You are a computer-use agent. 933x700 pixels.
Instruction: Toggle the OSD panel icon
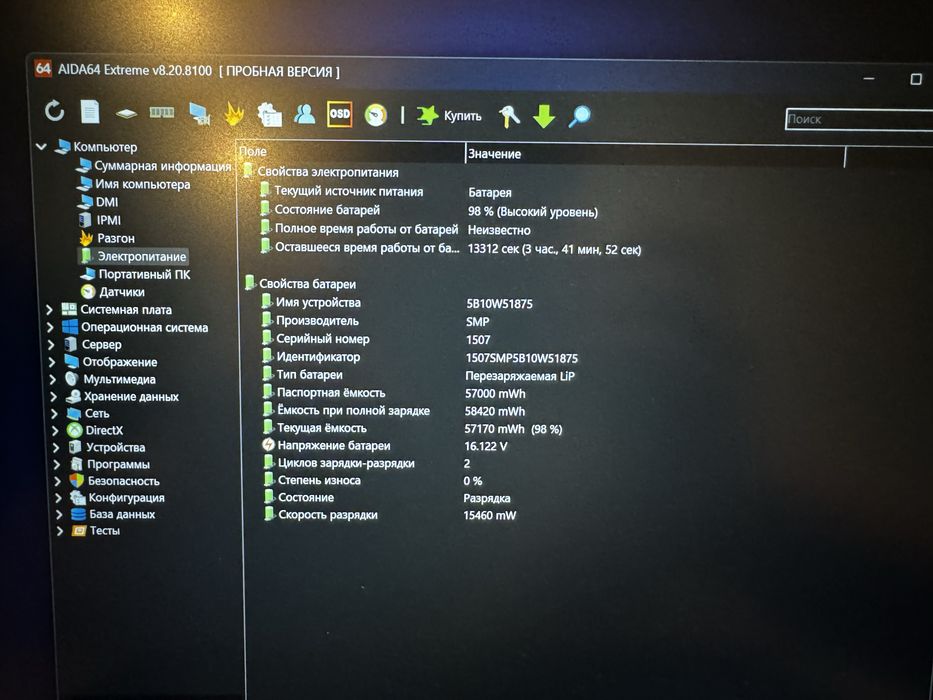coord(340,114)
